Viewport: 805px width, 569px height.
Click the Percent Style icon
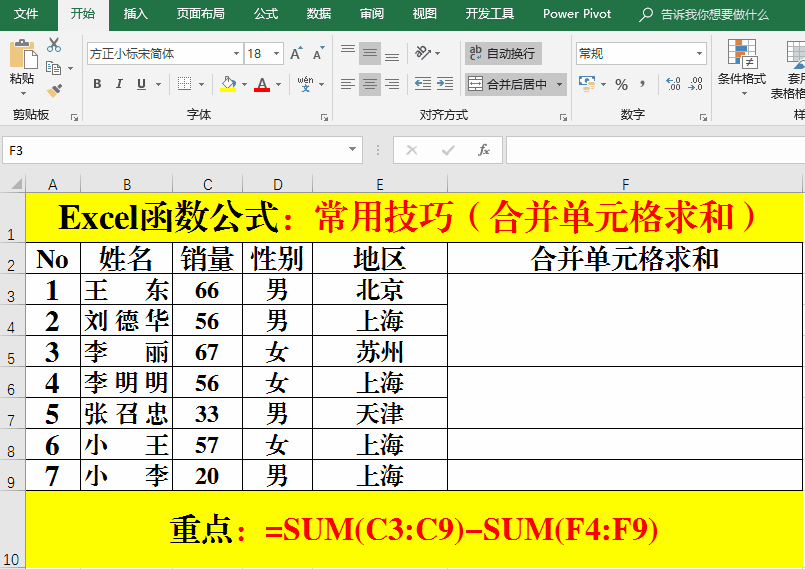click(621, 85)
